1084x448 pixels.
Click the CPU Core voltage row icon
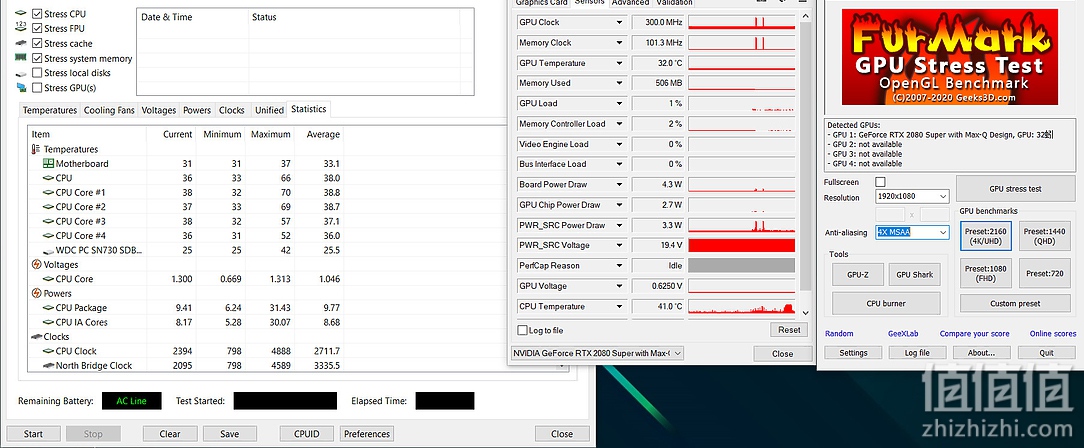click(48, 279)
